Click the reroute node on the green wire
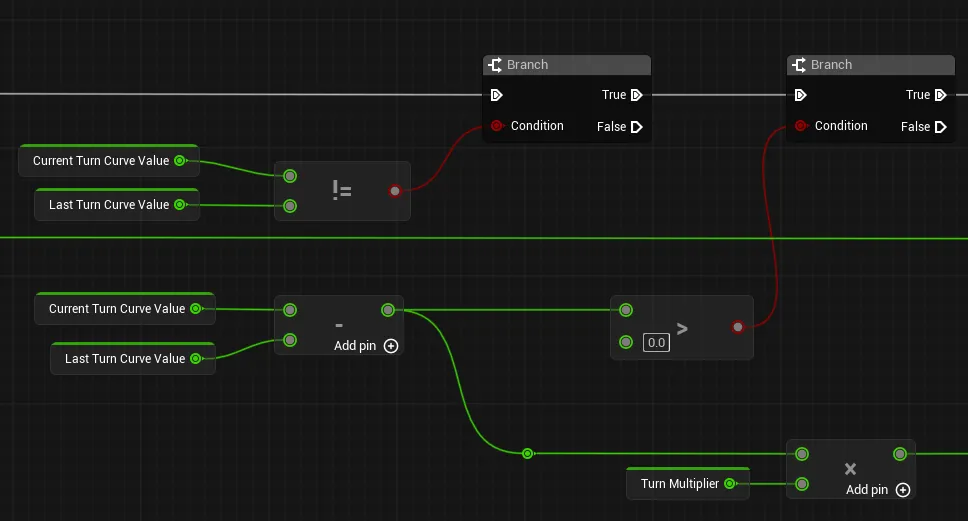968x521 pixels. click(x=527, y=454)
